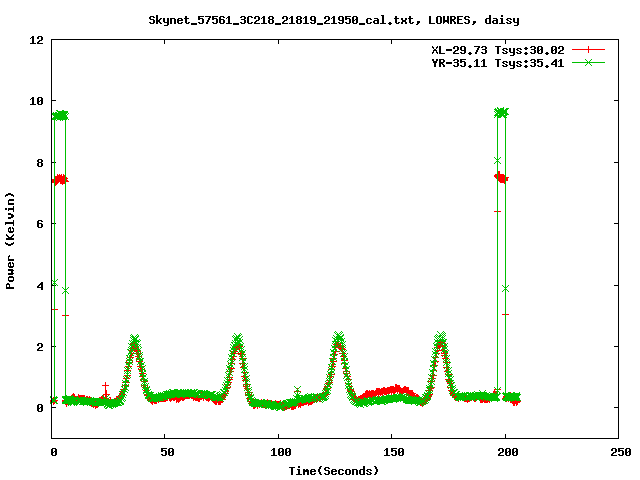Click the y-axis tick label 12
Screen dimensions: 640x480
tap(36, 40)
